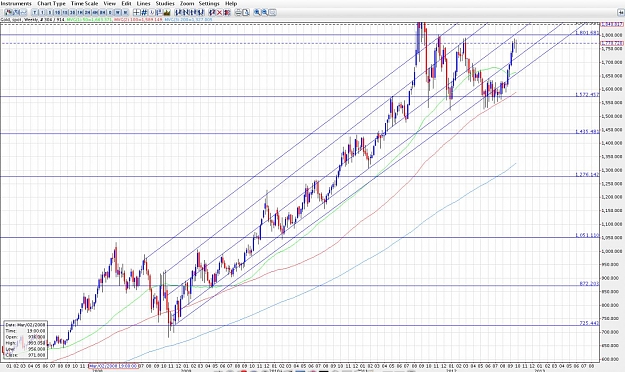
Task: Select the T tick time scale
Action: (x=35, y=12)
